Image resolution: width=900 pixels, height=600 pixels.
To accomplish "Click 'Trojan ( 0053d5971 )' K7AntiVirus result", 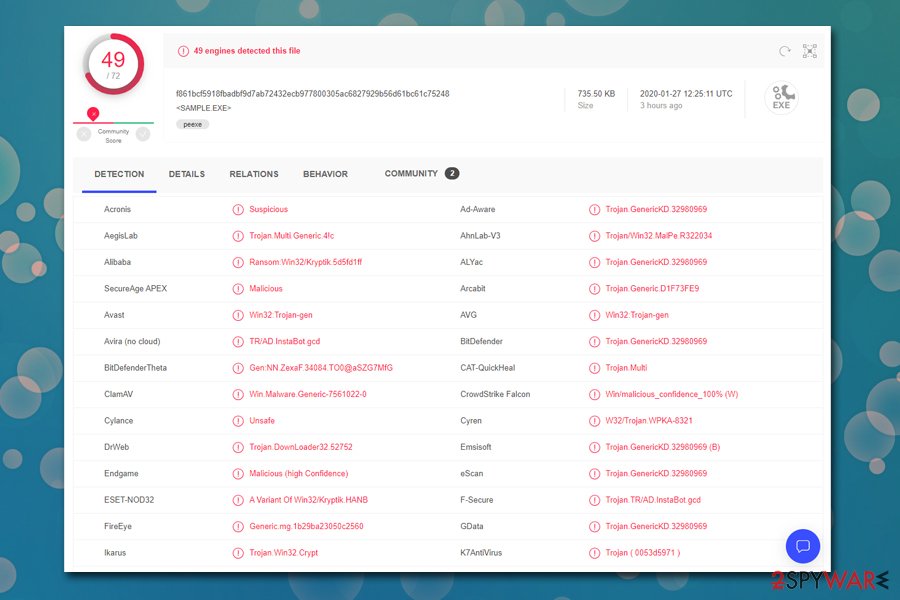I will (x=643, y=552).
